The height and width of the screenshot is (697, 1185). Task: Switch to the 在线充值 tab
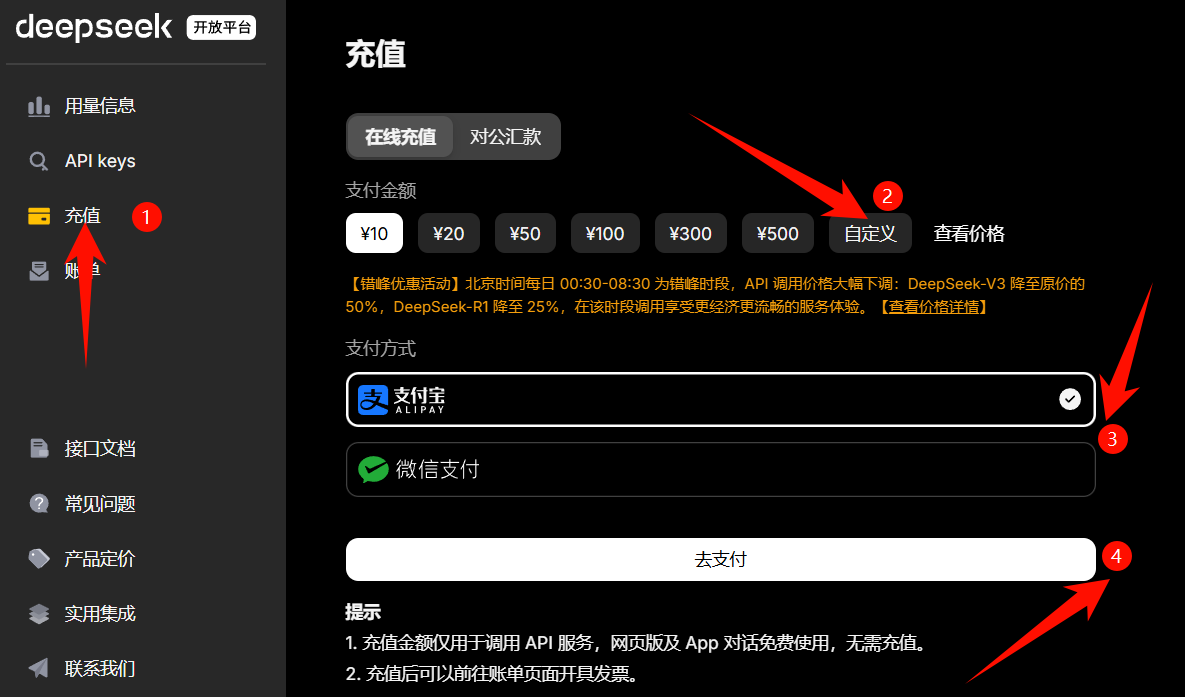[401, 137]
